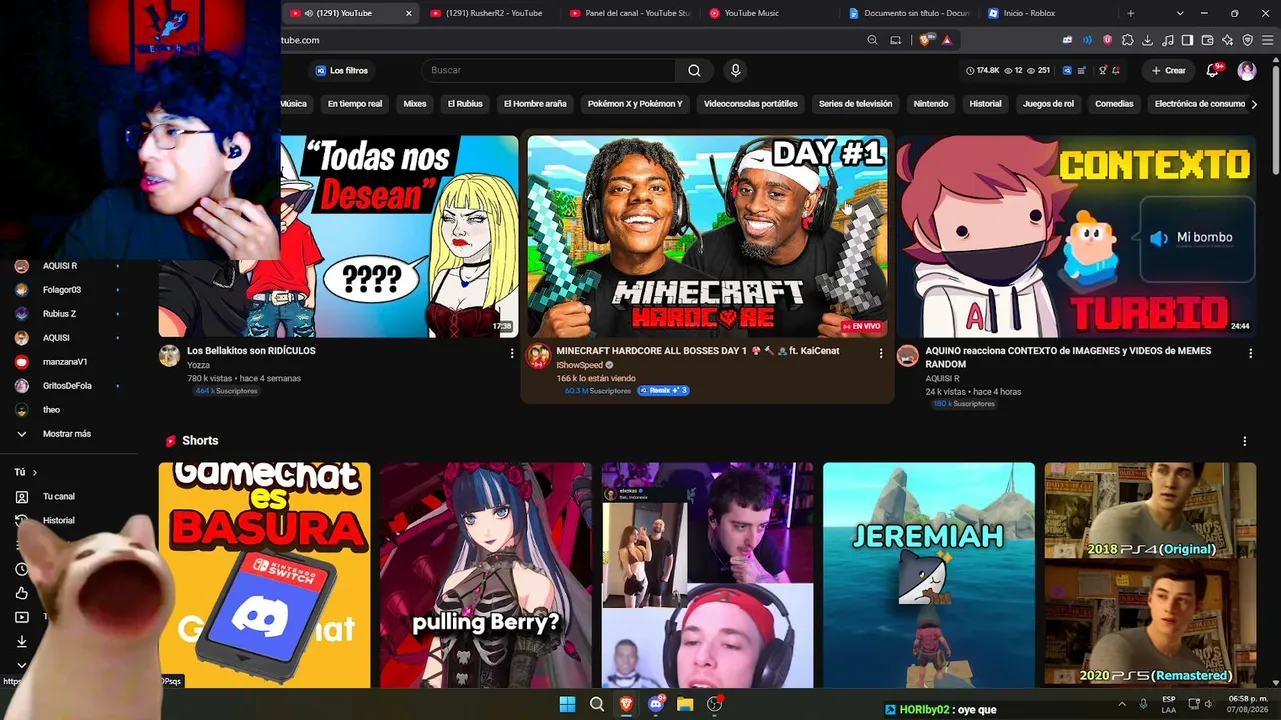Open options for AQUINO reacciona video
Image resolution: width=1281 pixels, height=720 pixels.
(x=1250, y=353)
